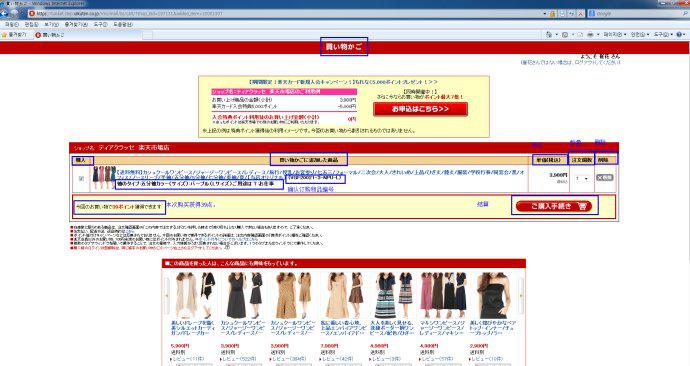Click the red お申込はこちら>> button

(420, 109)
